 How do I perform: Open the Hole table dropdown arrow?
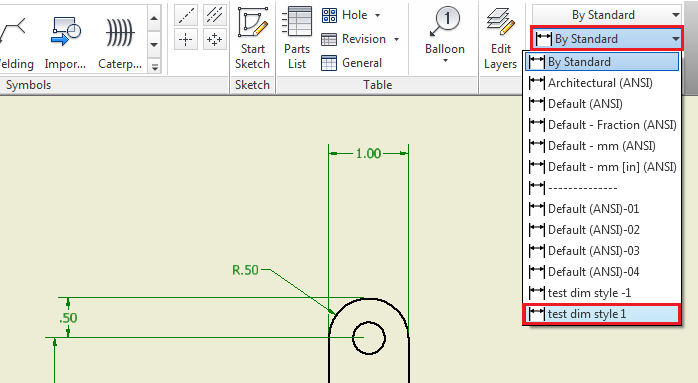[x=377, y=16]
